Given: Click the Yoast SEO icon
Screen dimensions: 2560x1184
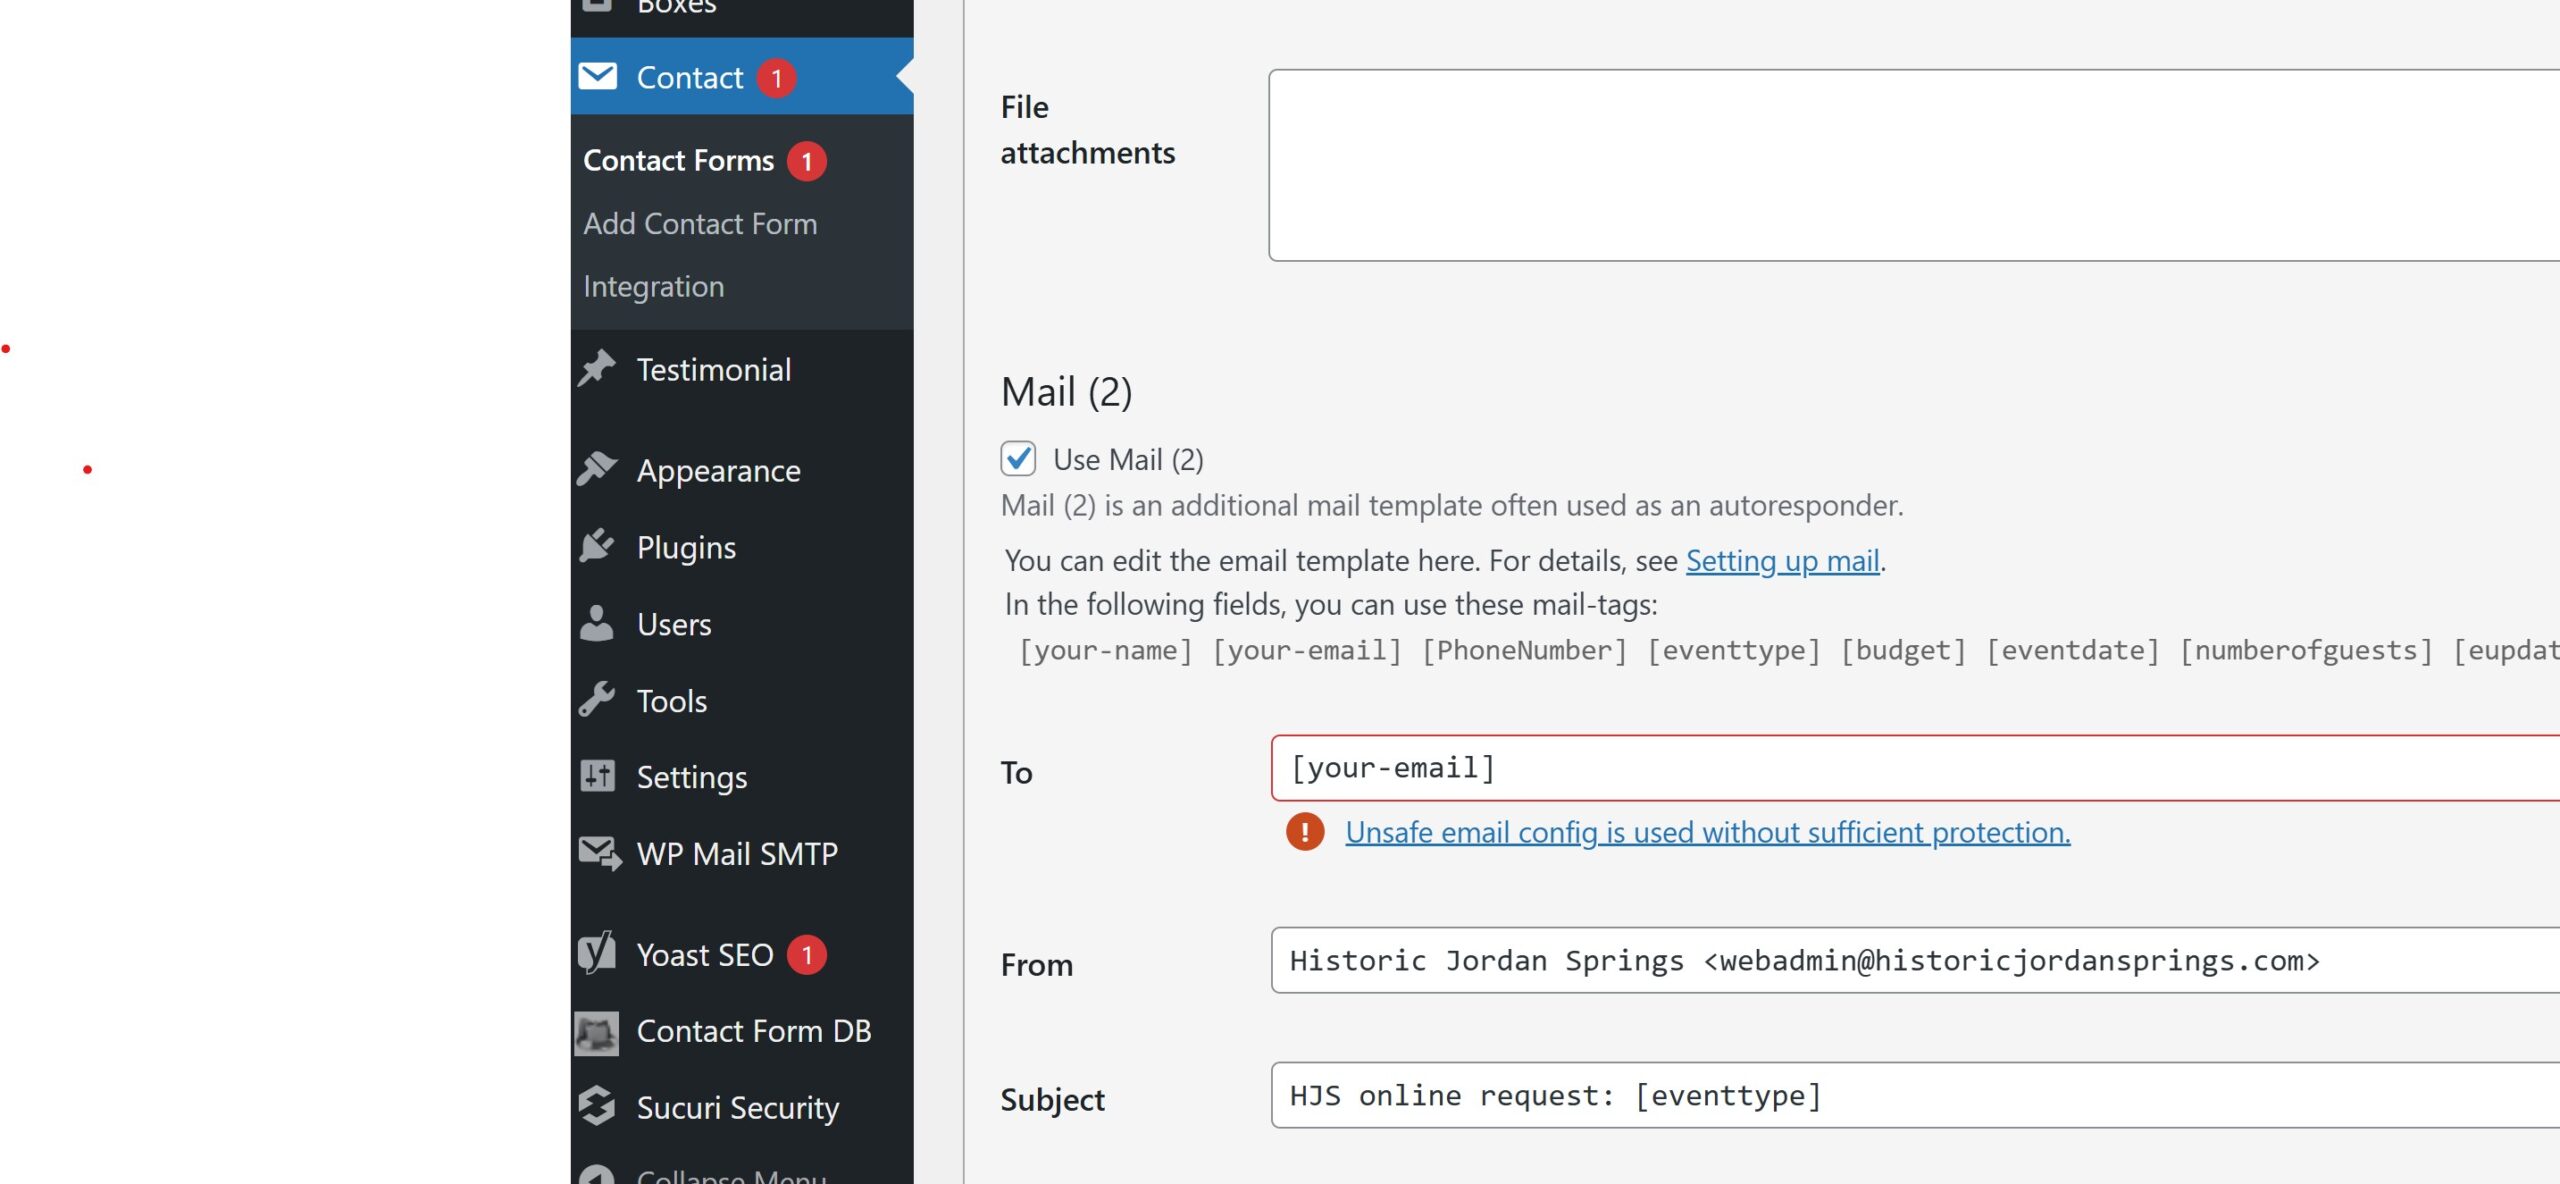Looking at the screenshot, I should click(597, 953).
